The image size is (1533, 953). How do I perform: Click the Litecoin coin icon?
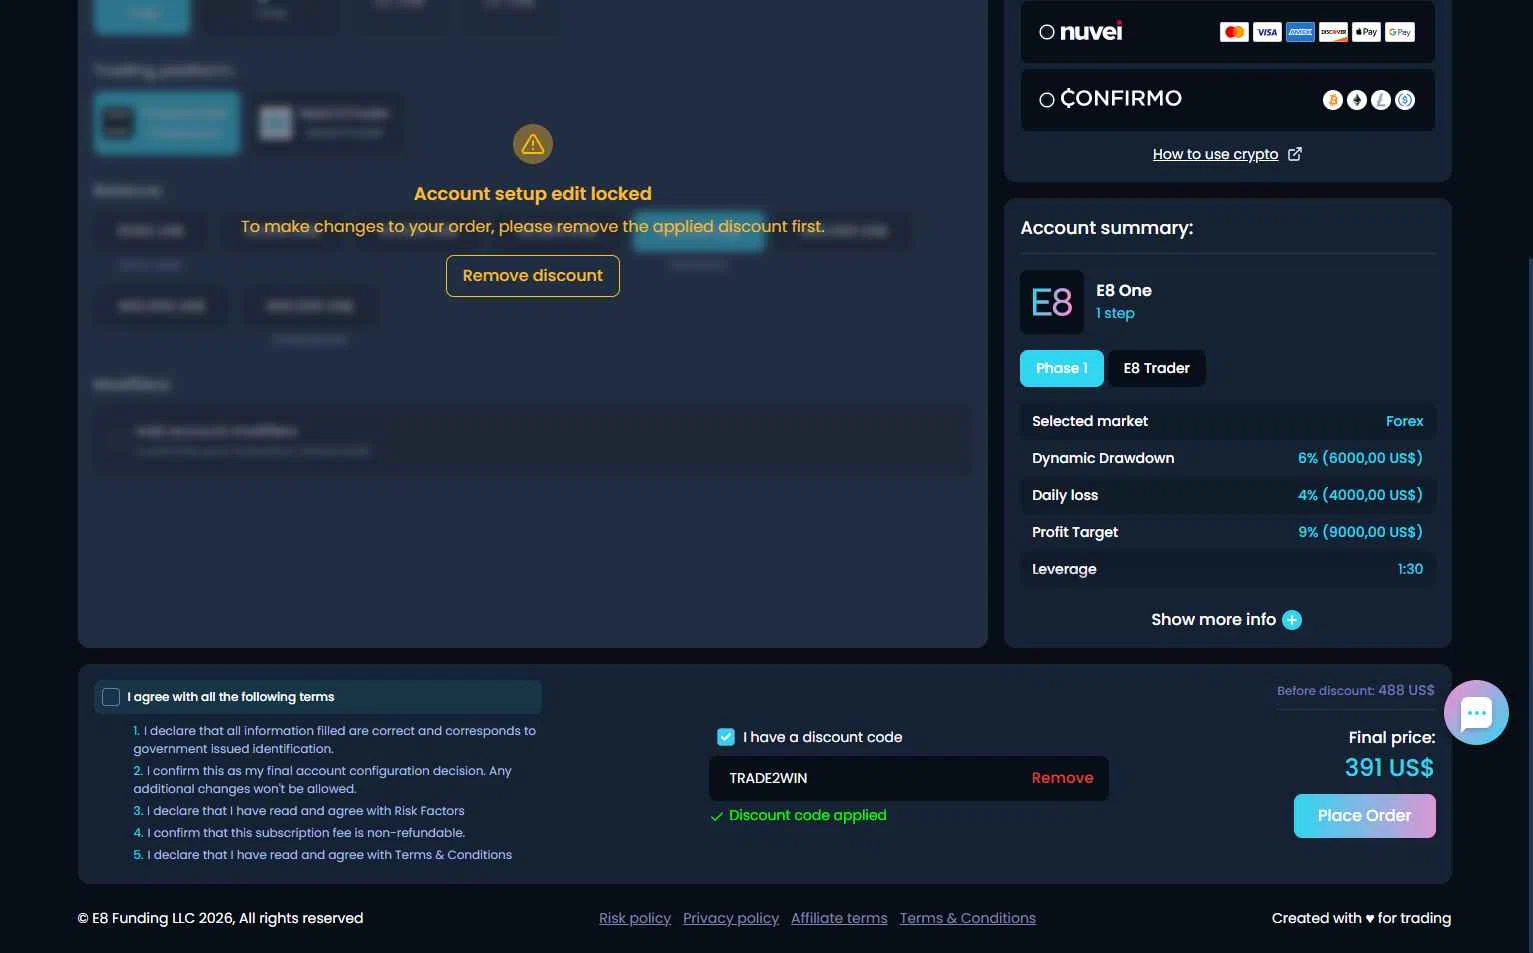(1380, 100)
